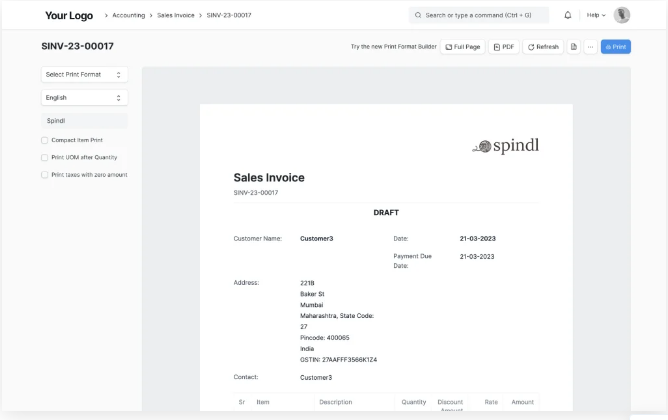Image resolution: width=668 pixels, height=420 pixels.
Task: Click the Amount column header
Action: click(522, 402)
